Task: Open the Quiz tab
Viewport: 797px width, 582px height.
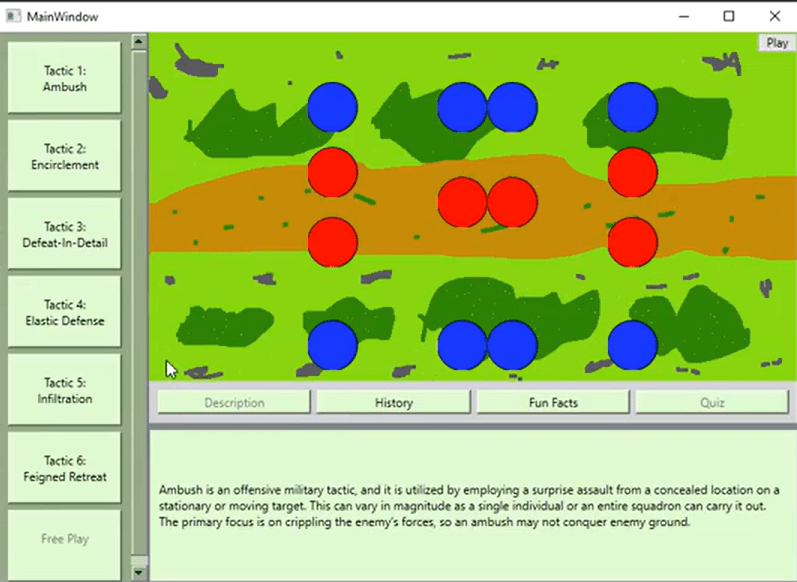Action: click(712, 403)
